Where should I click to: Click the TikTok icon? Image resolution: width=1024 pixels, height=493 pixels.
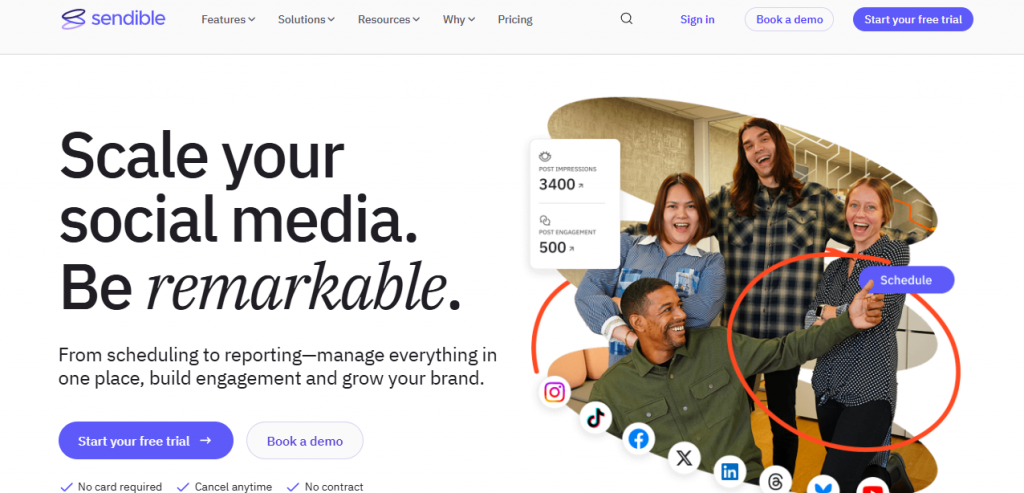[x=596, y=418]
